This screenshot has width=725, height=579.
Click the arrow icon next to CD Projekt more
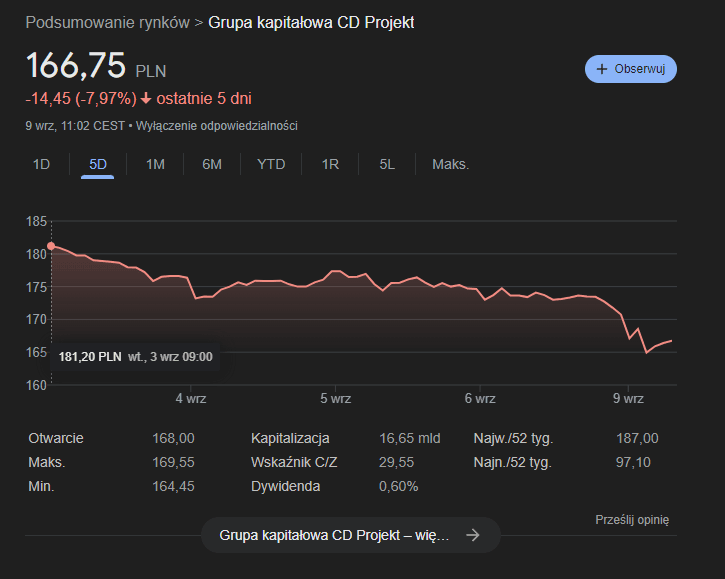pyautogui.click(x=473, y=535)
